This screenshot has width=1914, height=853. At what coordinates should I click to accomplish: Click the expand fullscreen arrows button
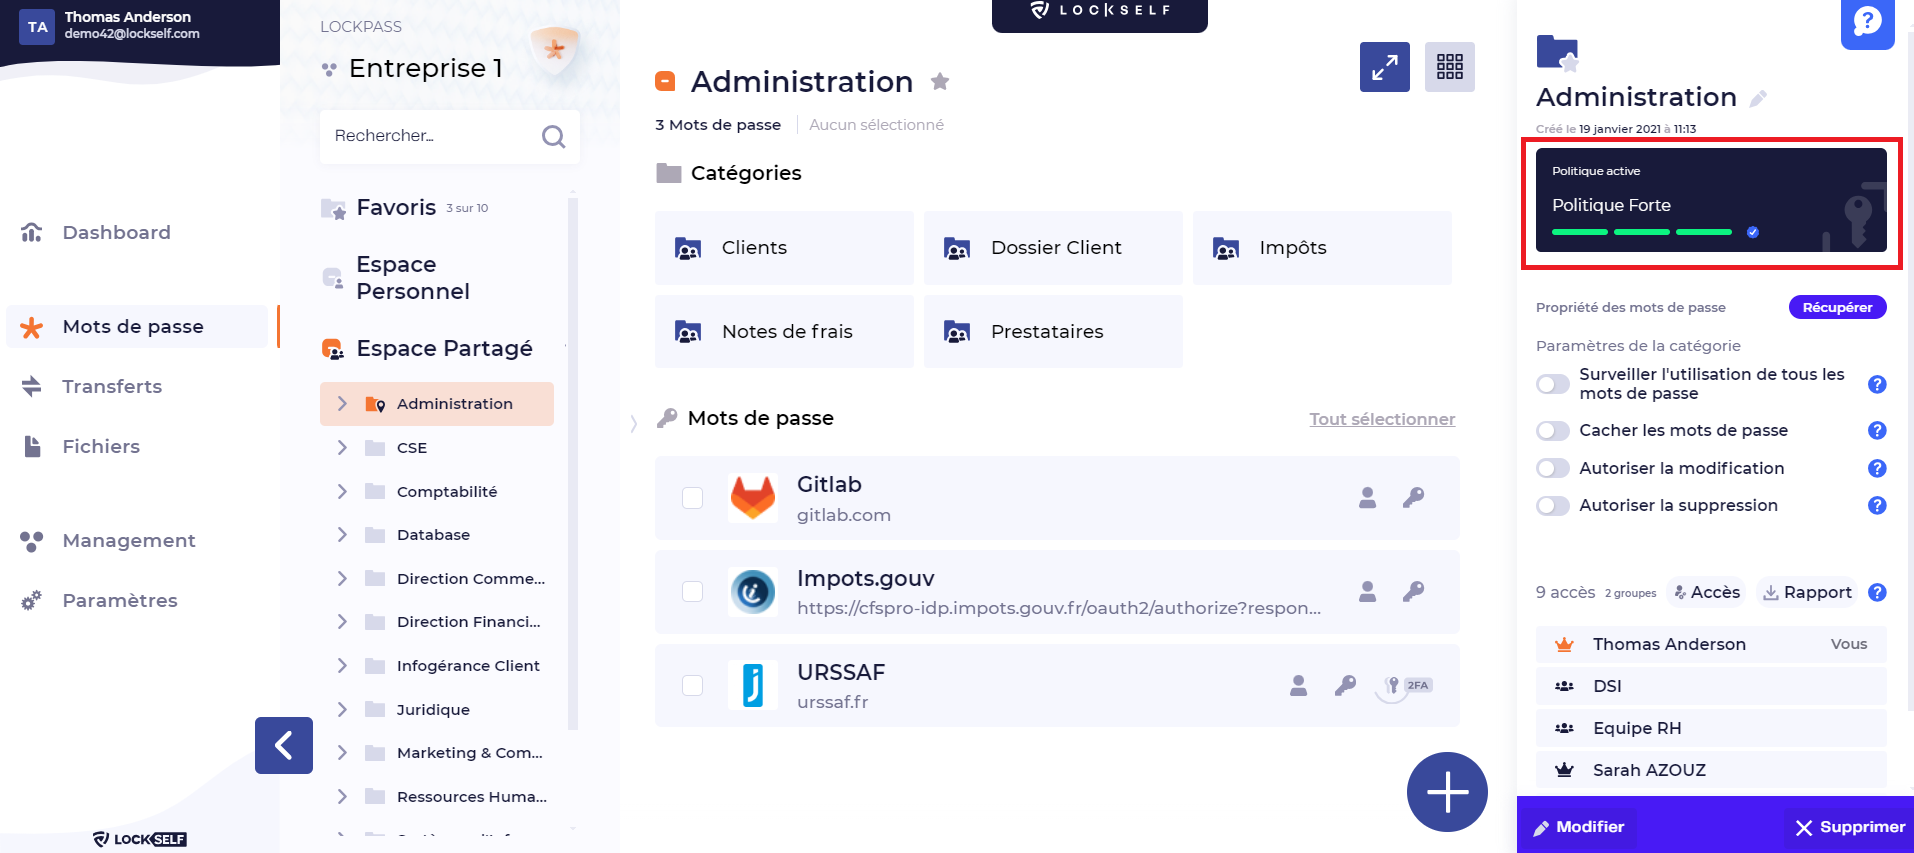[x=1384, y=67]
